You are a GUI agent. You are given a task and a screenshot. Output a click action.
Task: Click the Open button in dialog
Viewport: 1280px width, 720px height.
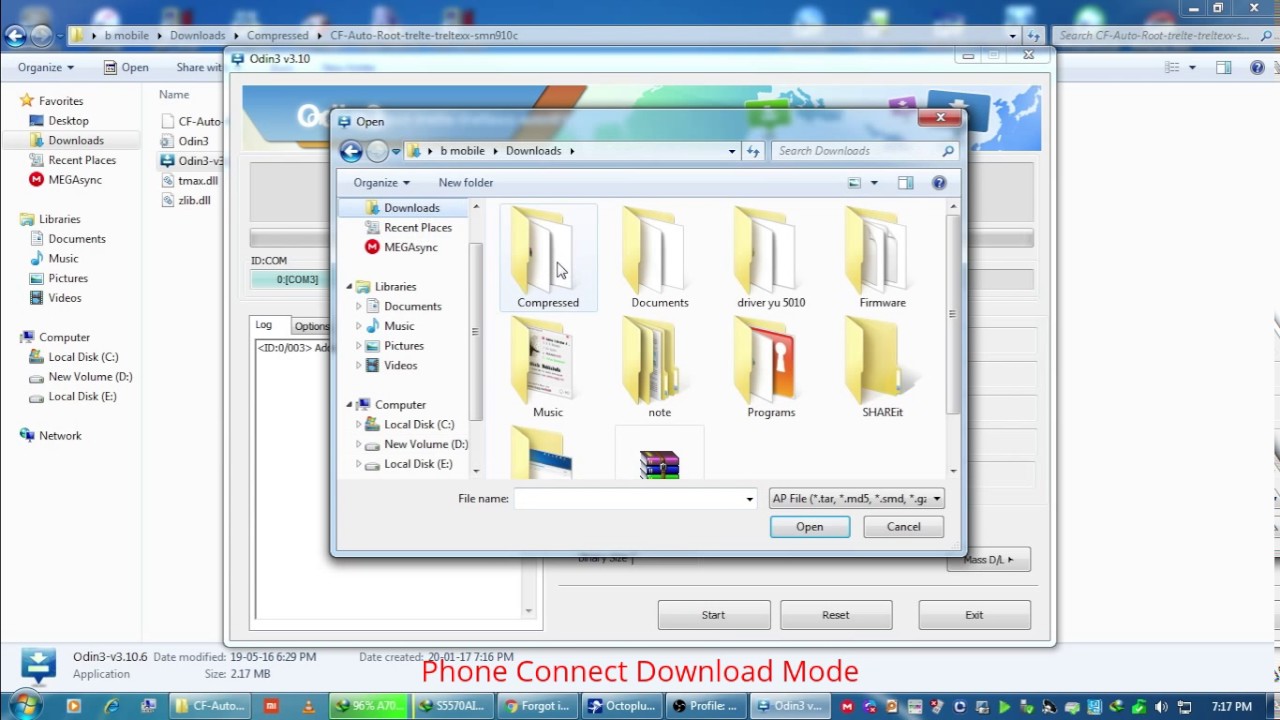point(810,527)
